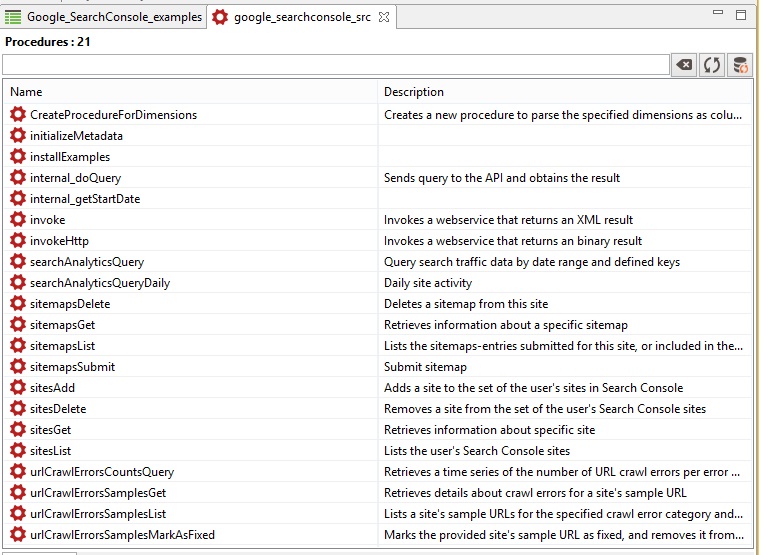Click the database refresh metadata icon
Screen dimensions: 761x555
click(740, 65)
